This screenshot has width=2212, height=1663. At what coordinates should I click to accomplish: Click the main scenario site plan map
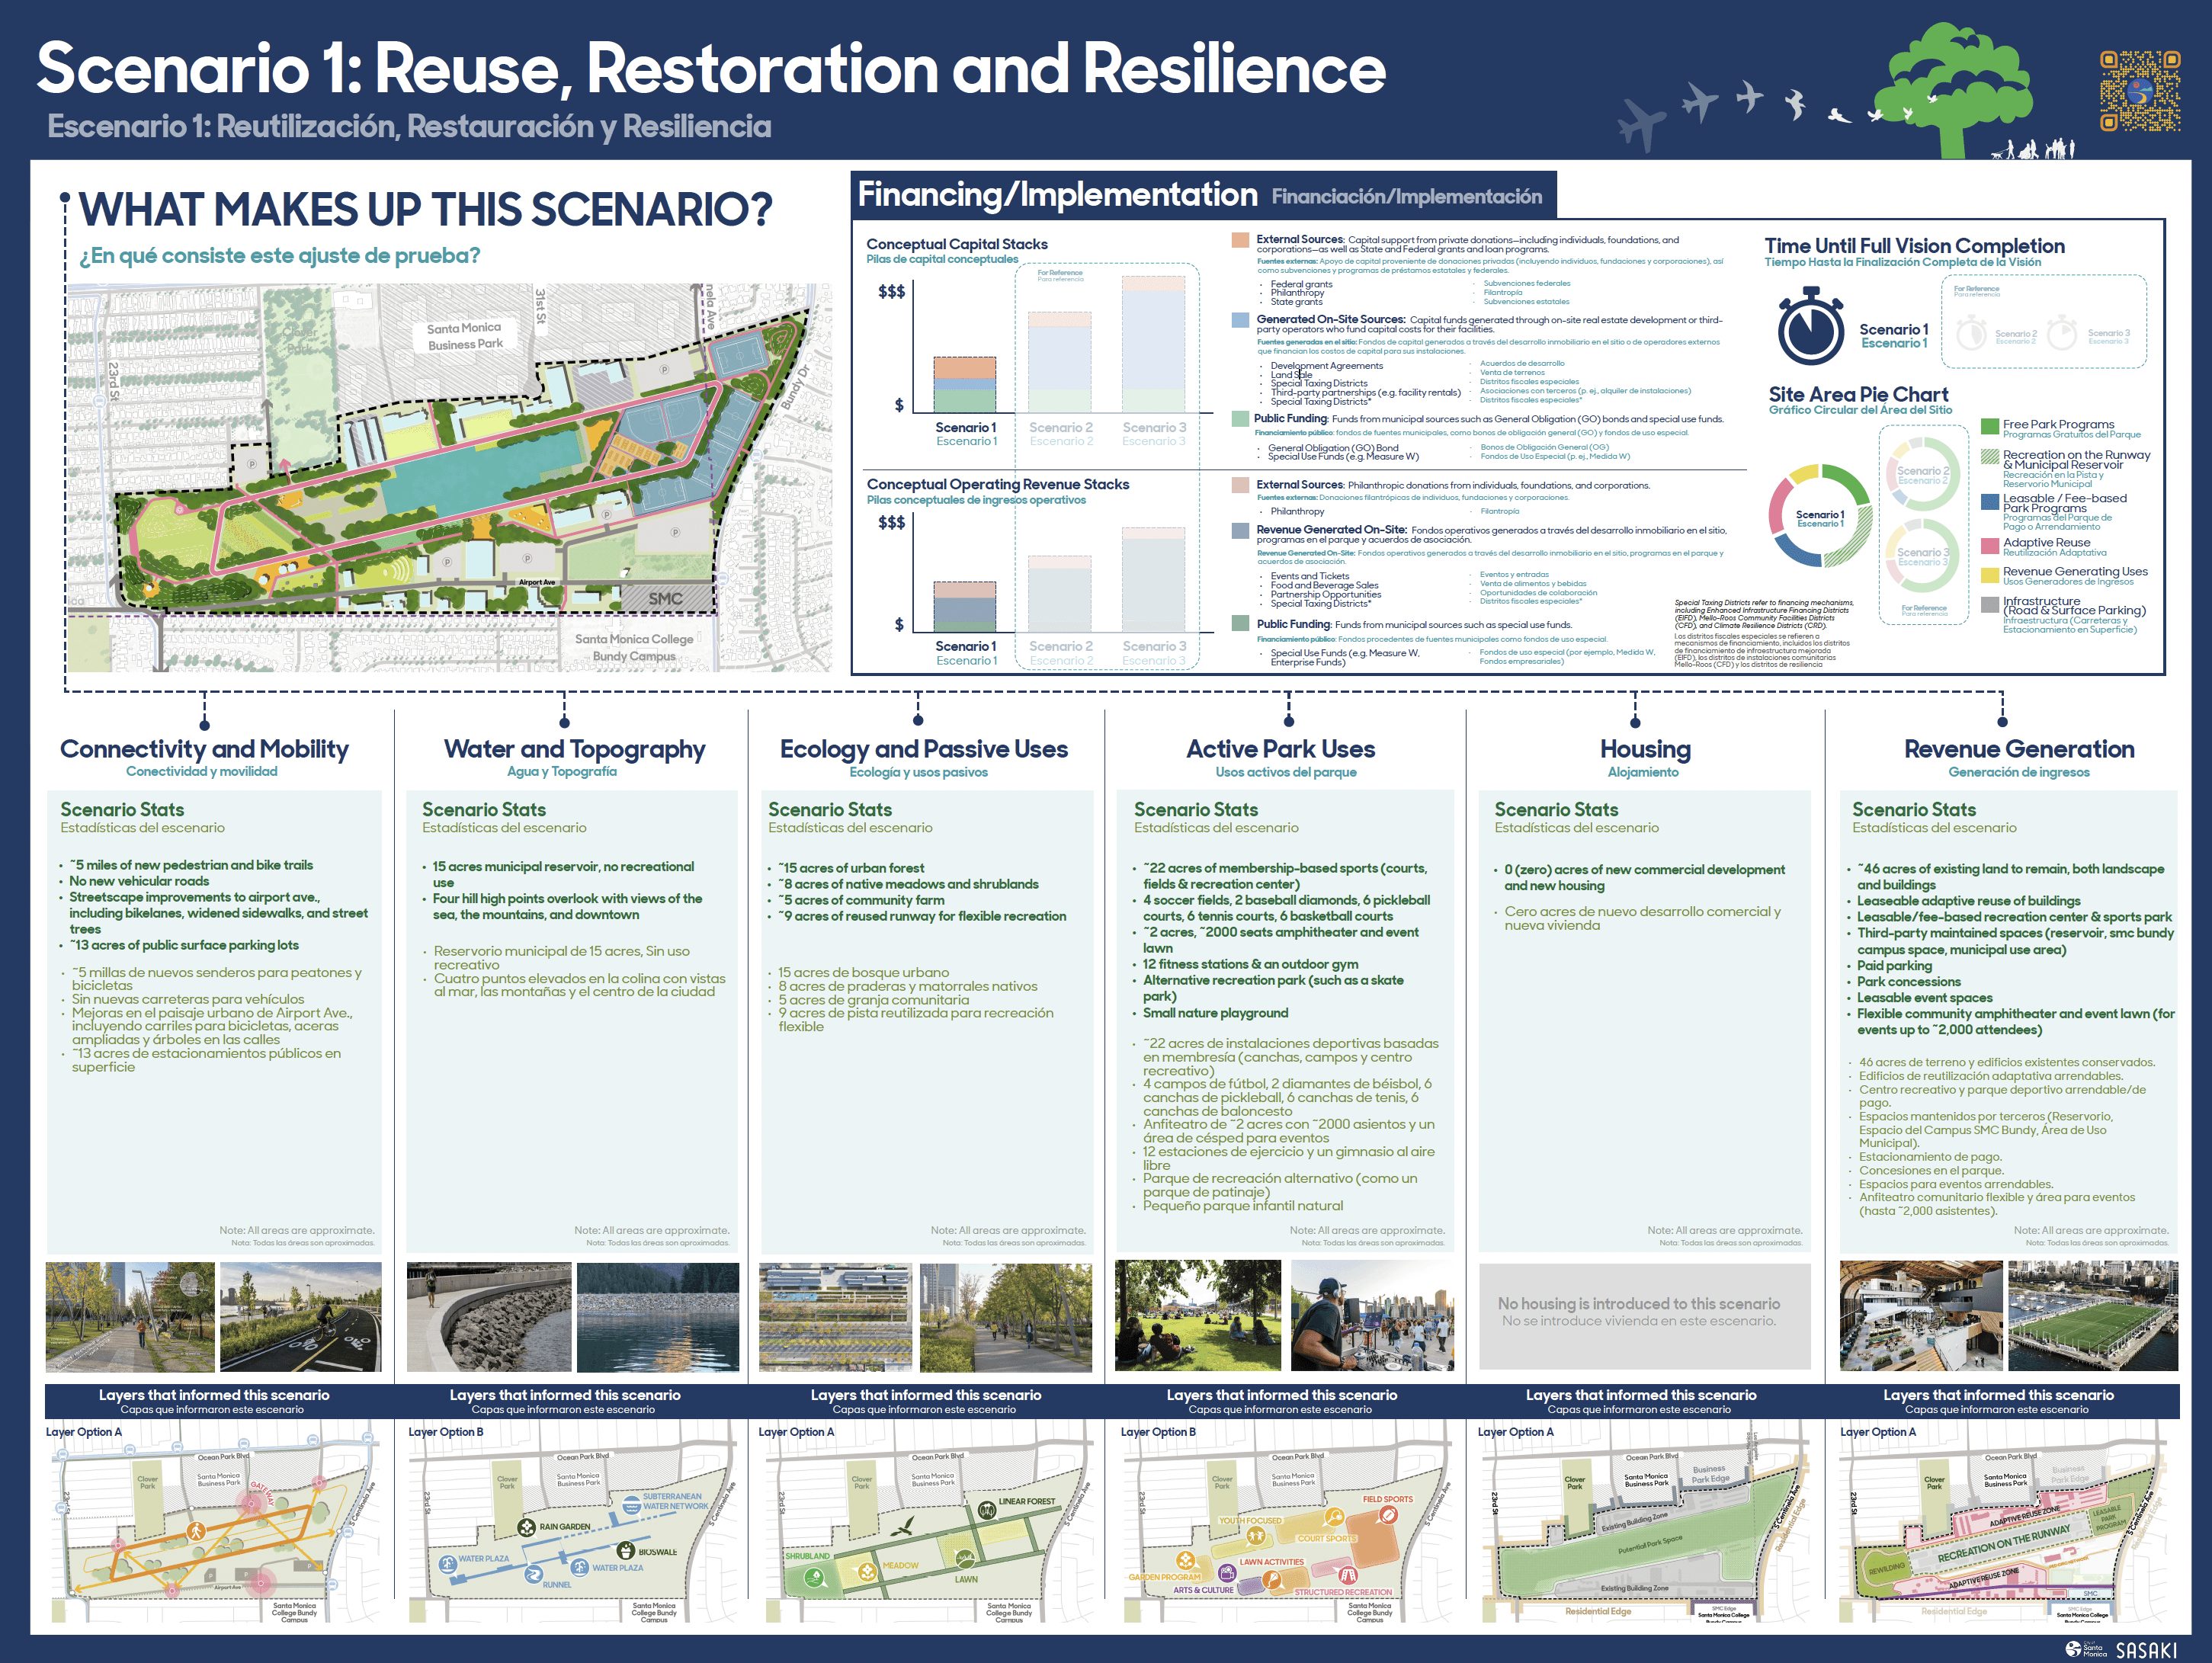(x=449, y=477)
